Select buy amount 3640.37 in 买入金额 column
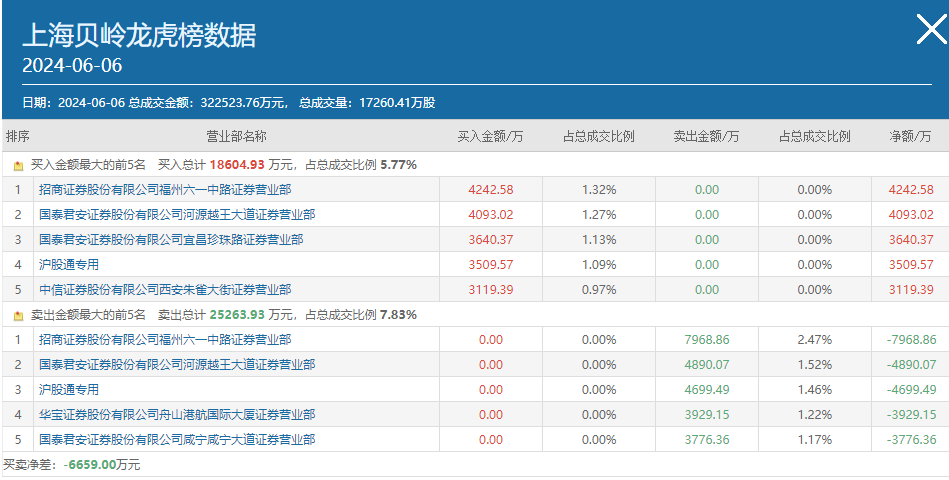 coord(490,240)
